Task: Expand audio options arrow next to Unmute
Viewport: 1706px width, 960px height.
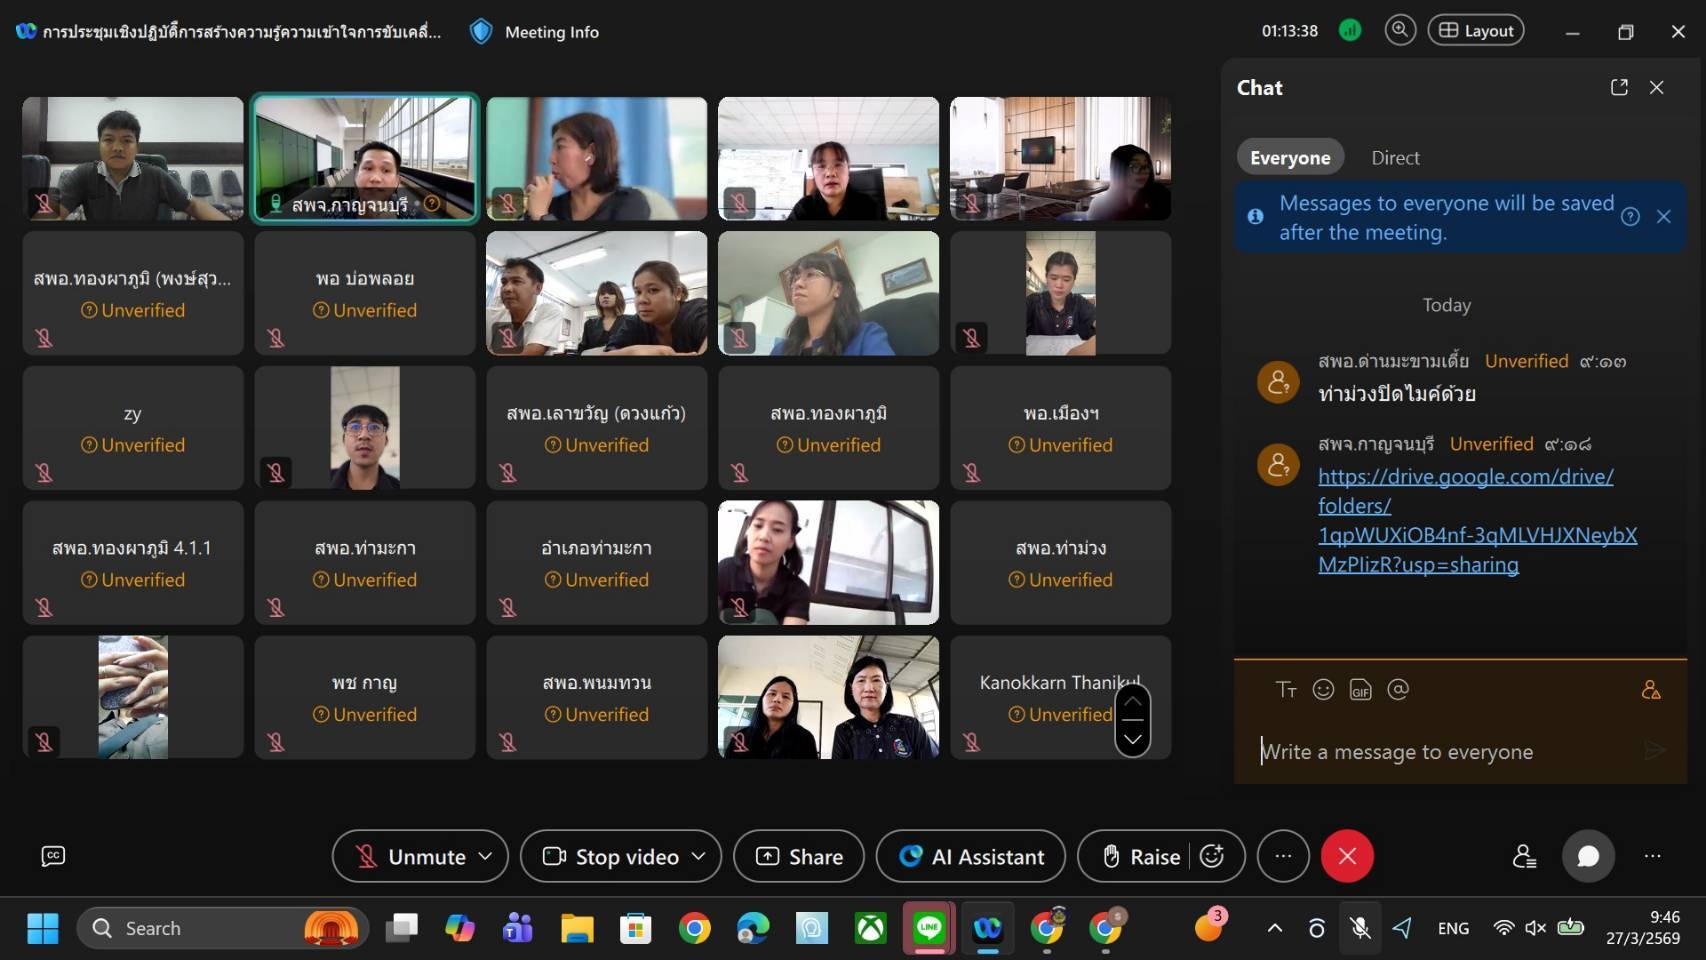Action: pyautogui.click(x=485, y=856)
